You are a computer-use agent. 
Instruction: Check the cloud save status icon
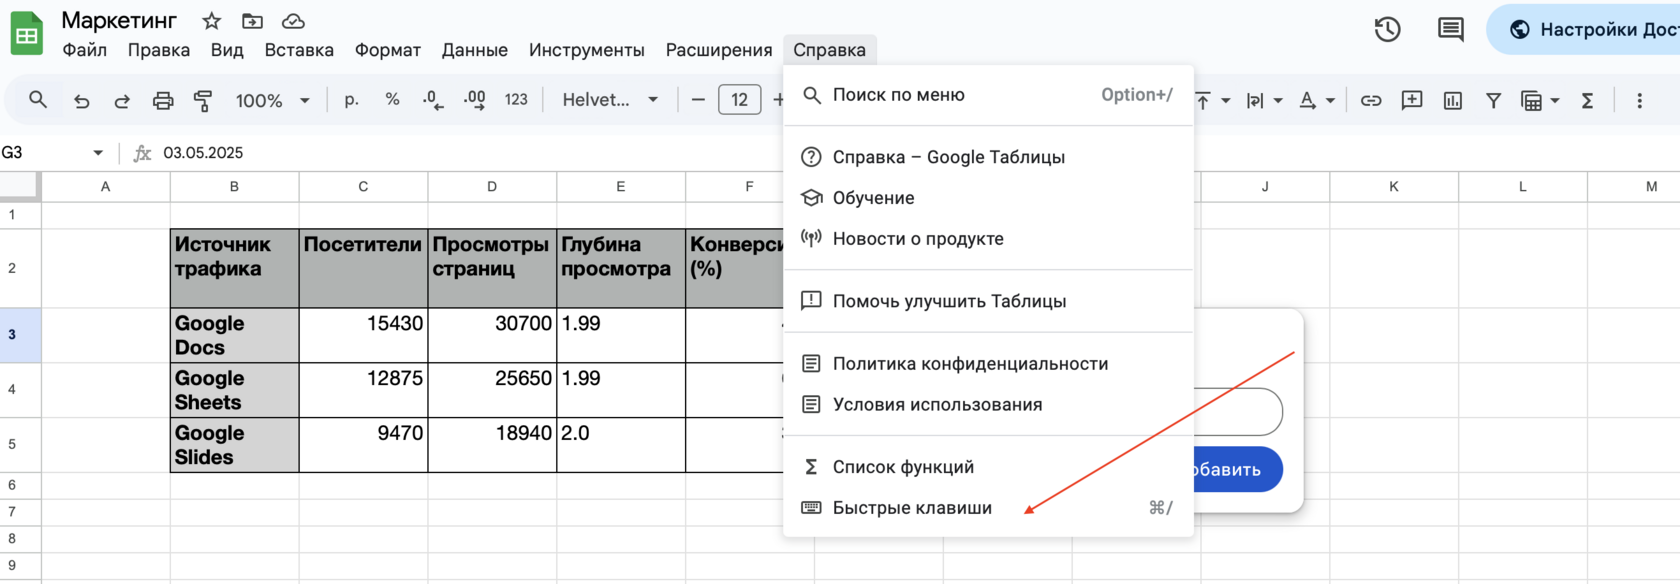[293, 21]
